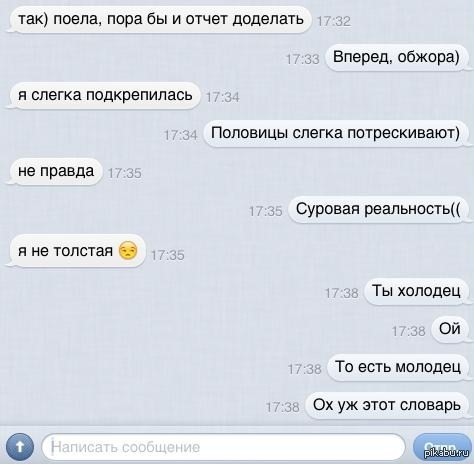474x464 pixels.
Task: Click the 17:38 timestamp beside 'Ой'
Action: click(409, 331)
